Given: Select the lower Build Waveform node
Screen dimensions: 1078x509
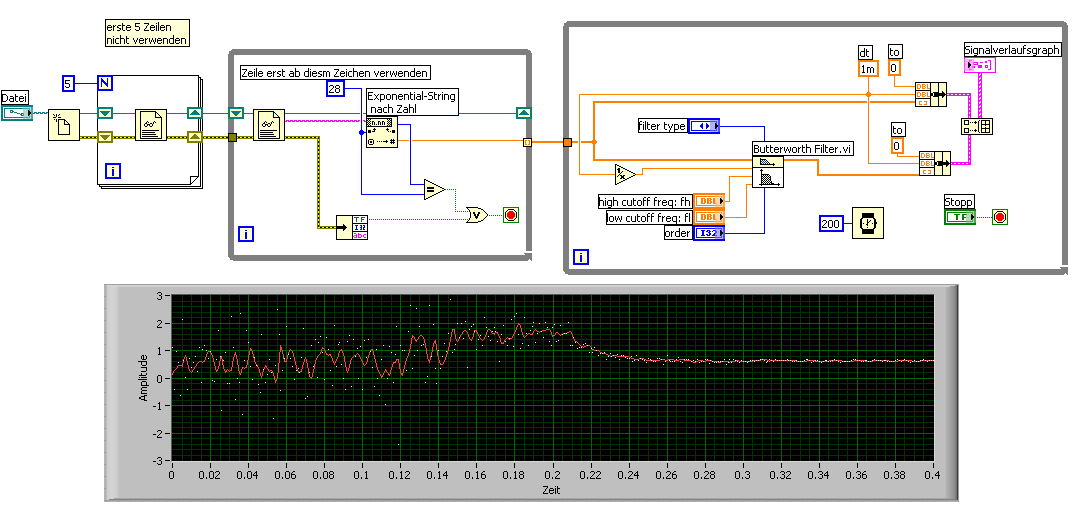Looking at the screenshot, I should pyautogui.click(x=934, y=164).
